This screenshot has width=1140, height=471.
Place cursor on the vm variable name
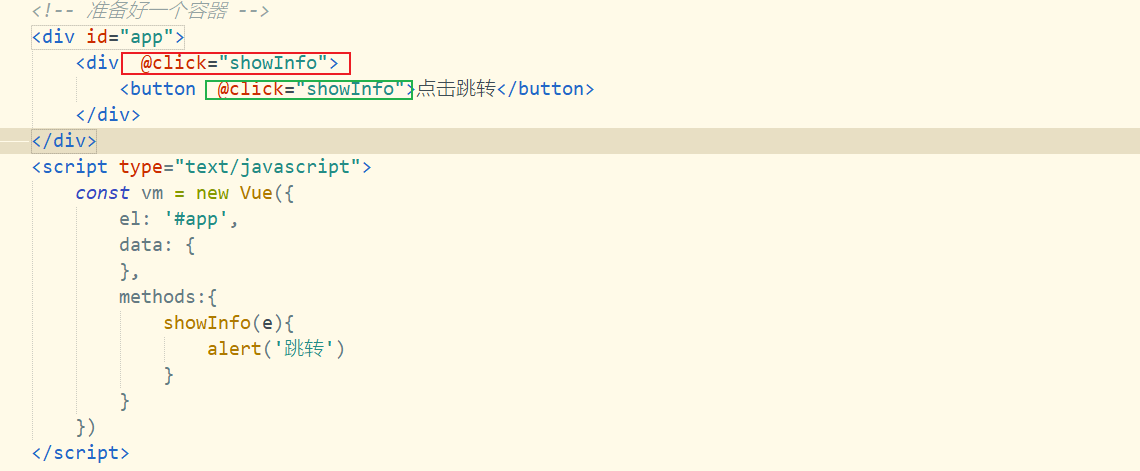tap(152, 192)
